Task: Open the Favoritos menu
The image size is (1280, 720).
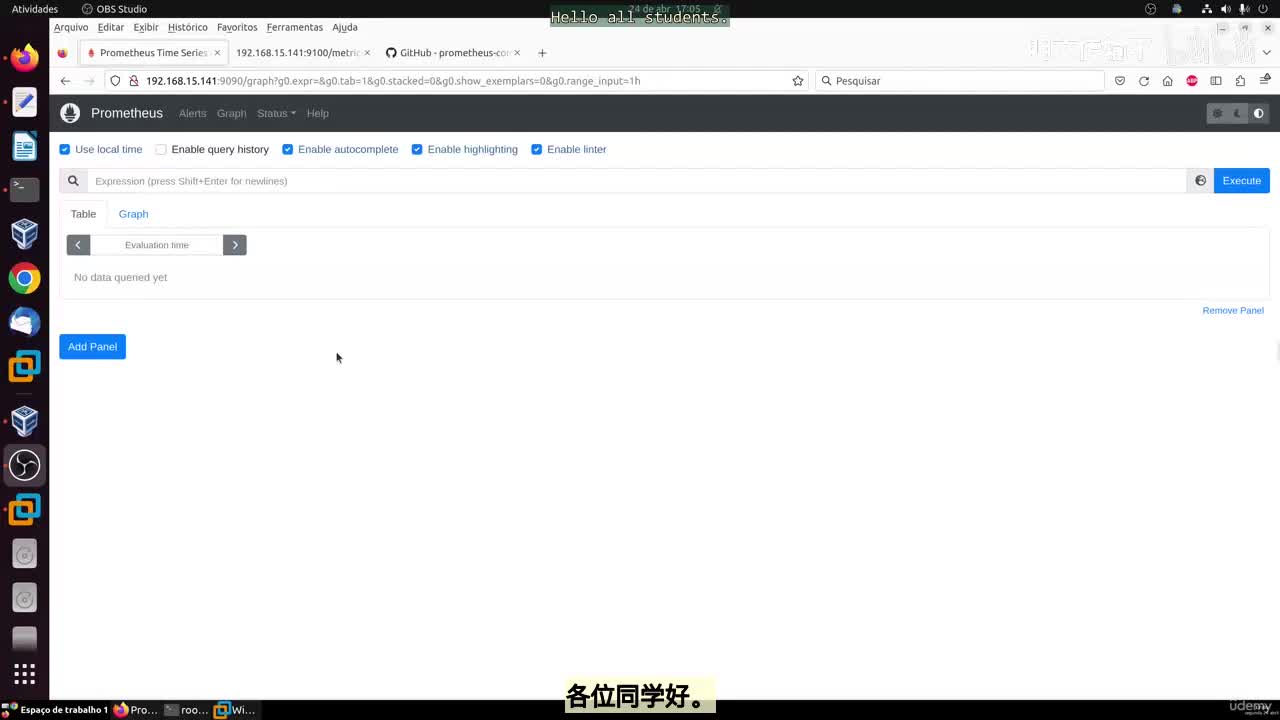Action: (x=237, y=27)
